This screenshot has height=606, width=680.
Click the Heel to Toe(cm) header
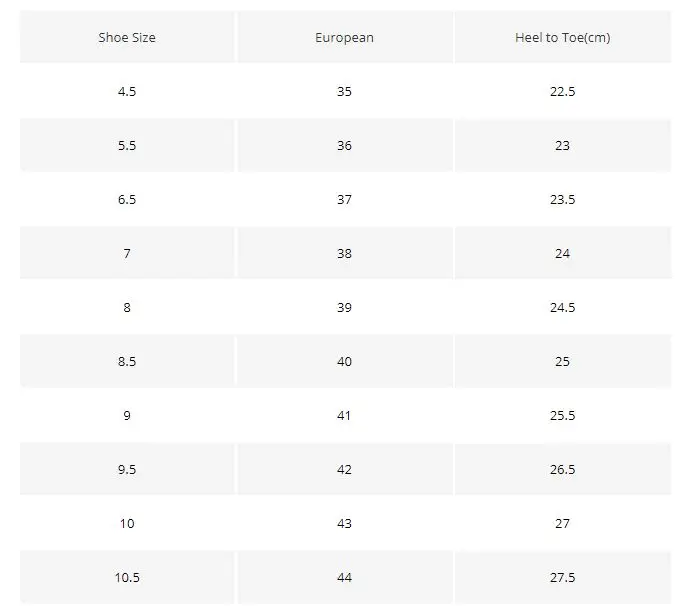tap(562, 37)
